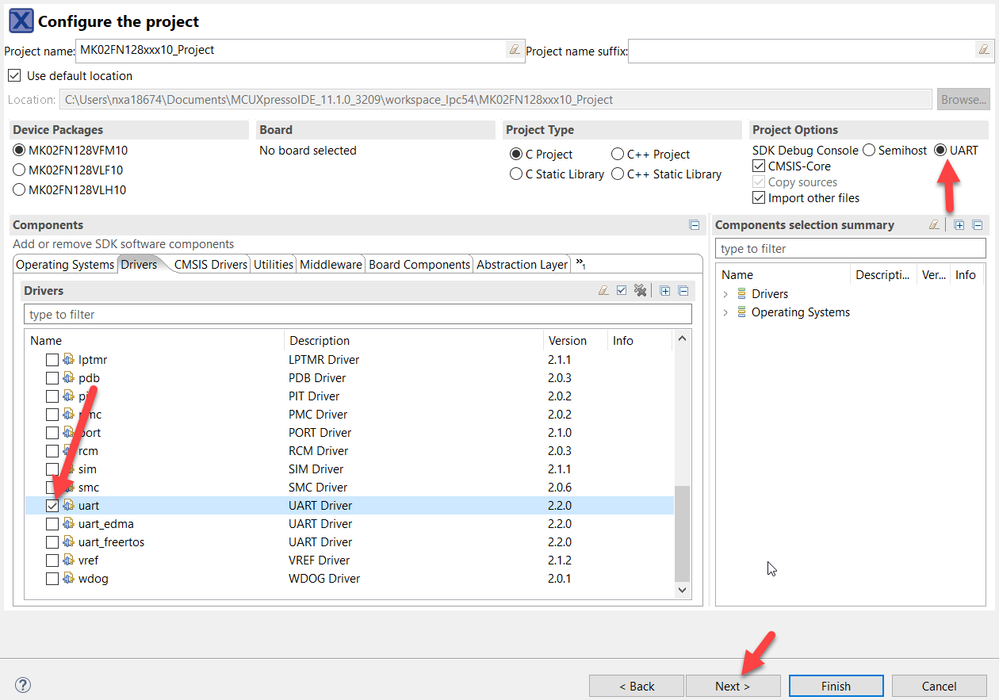
Task: Select C++ Project type
Action: (x=617, y=154)
